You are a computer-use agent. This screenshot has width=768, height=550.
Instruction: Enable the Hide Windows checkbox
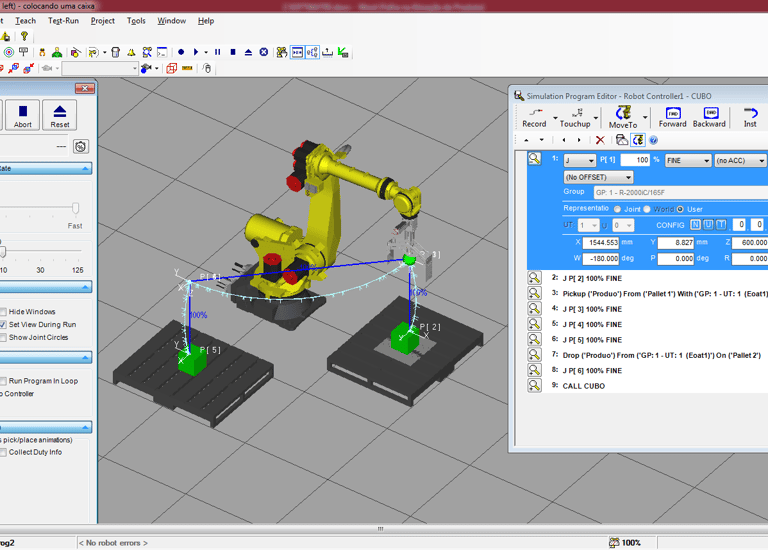[x=3, y=312]
